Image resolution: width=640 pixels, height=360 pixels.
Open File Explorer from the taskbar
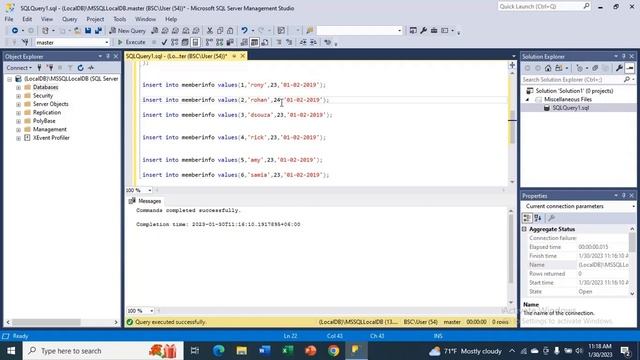241,351
